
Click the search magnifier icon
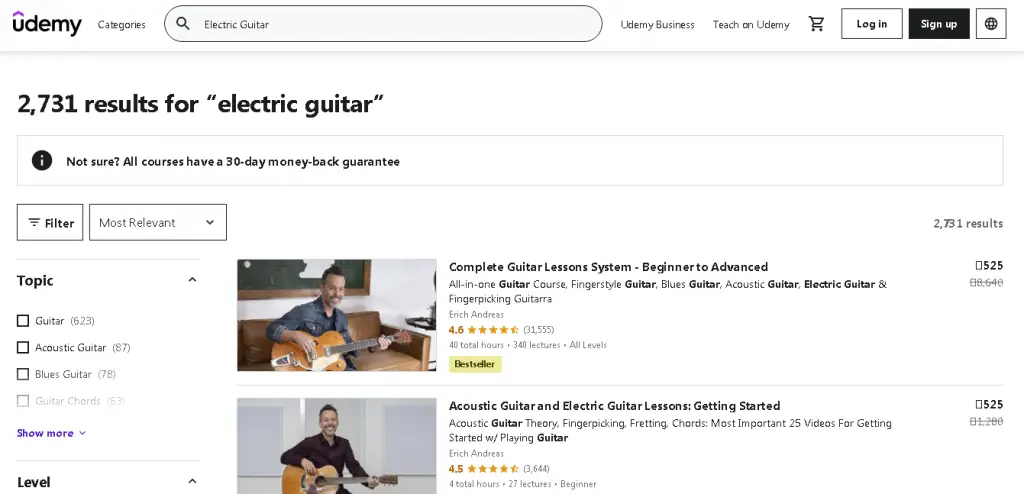[x=182, y=24]
